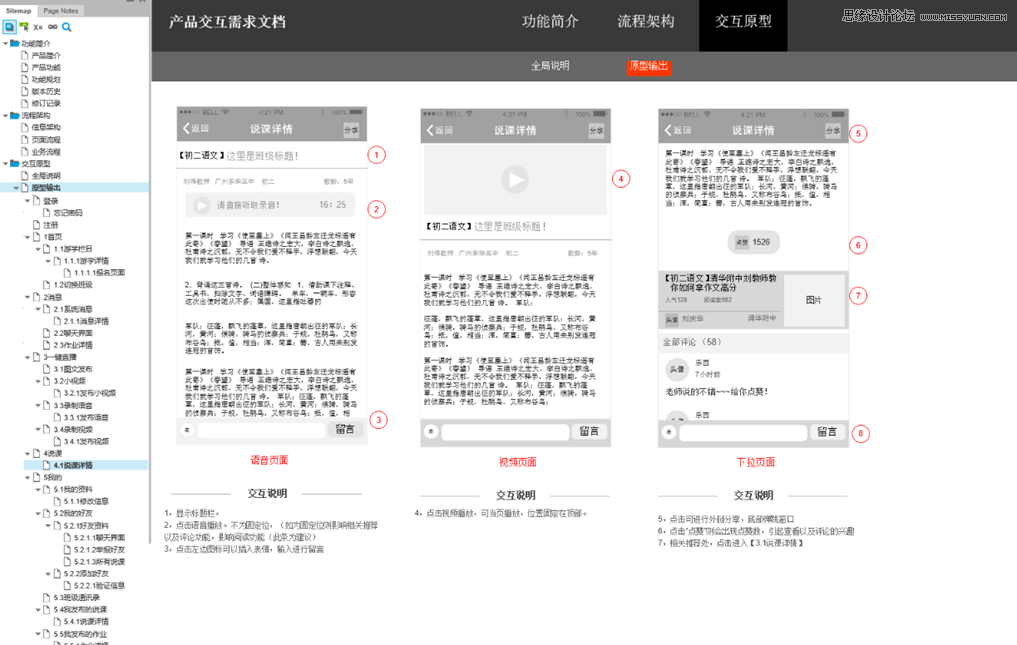Click the 产品交互需求文档 page title
This screenshot has width=1017, height=645.
227,22
